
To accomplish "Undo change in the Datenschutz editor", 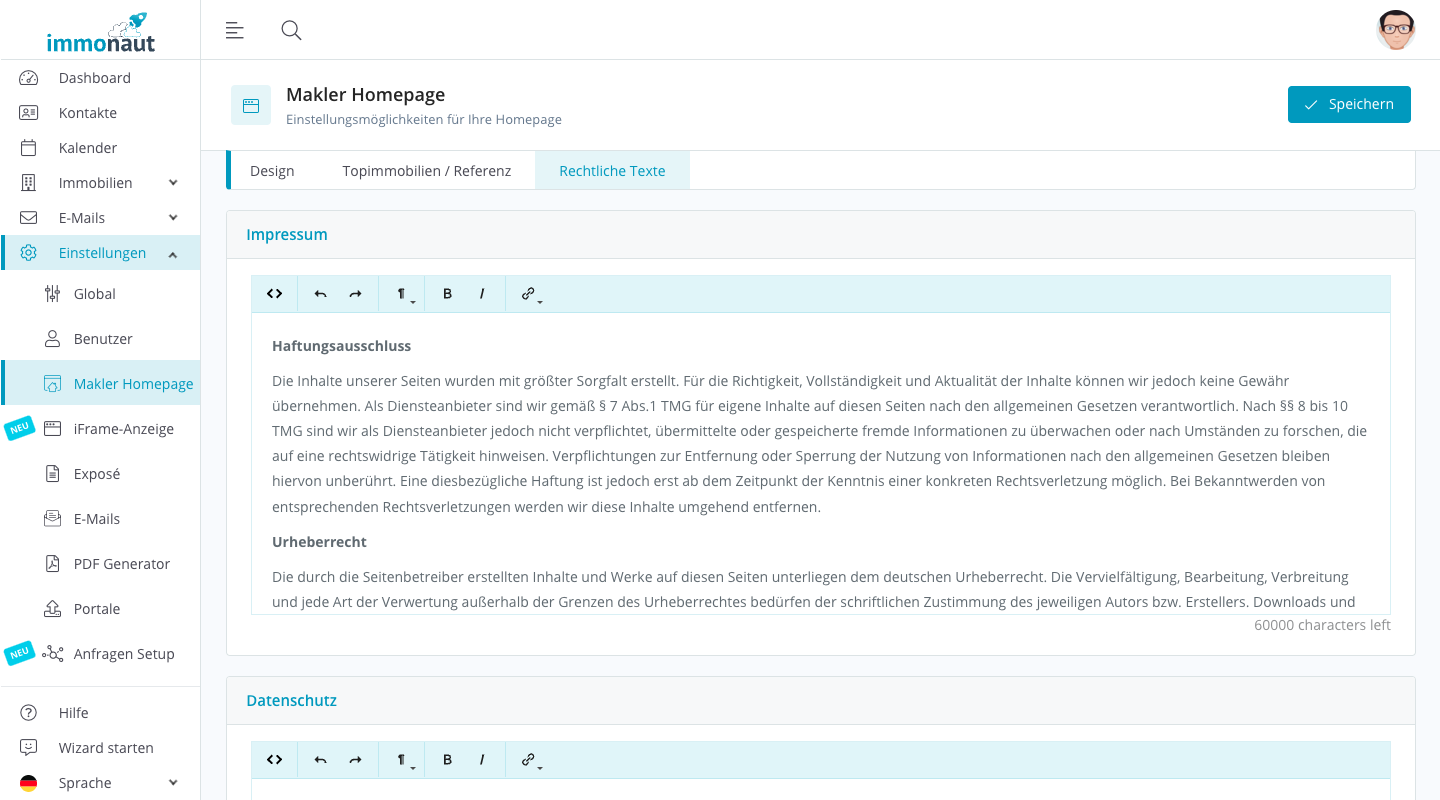I will click(319, 759).
